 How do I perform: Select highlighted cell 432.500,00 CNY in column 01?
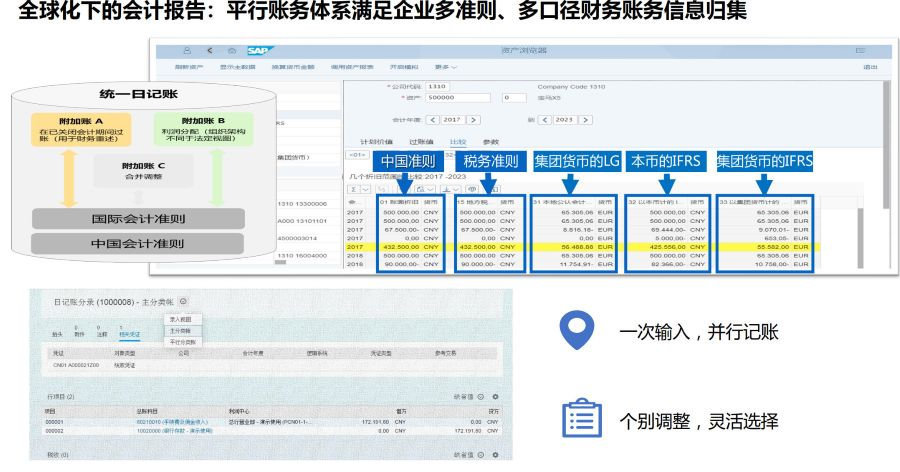(412, 247)
